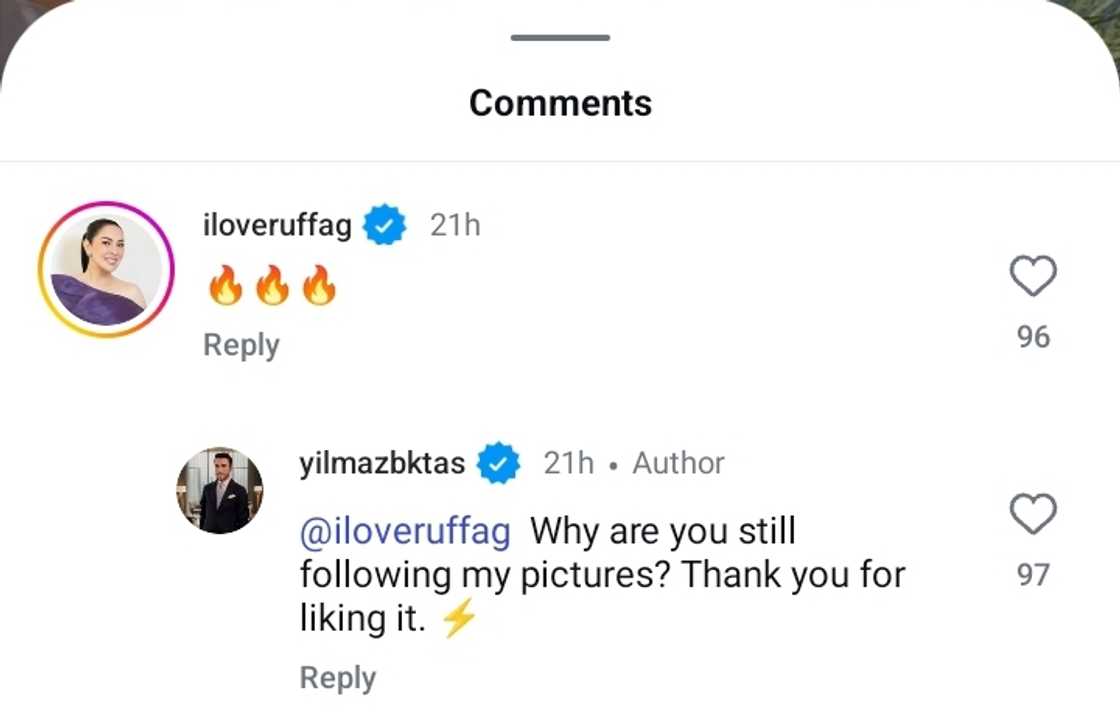Tap the verified badge beside yilmazbktas

(497, 463)
